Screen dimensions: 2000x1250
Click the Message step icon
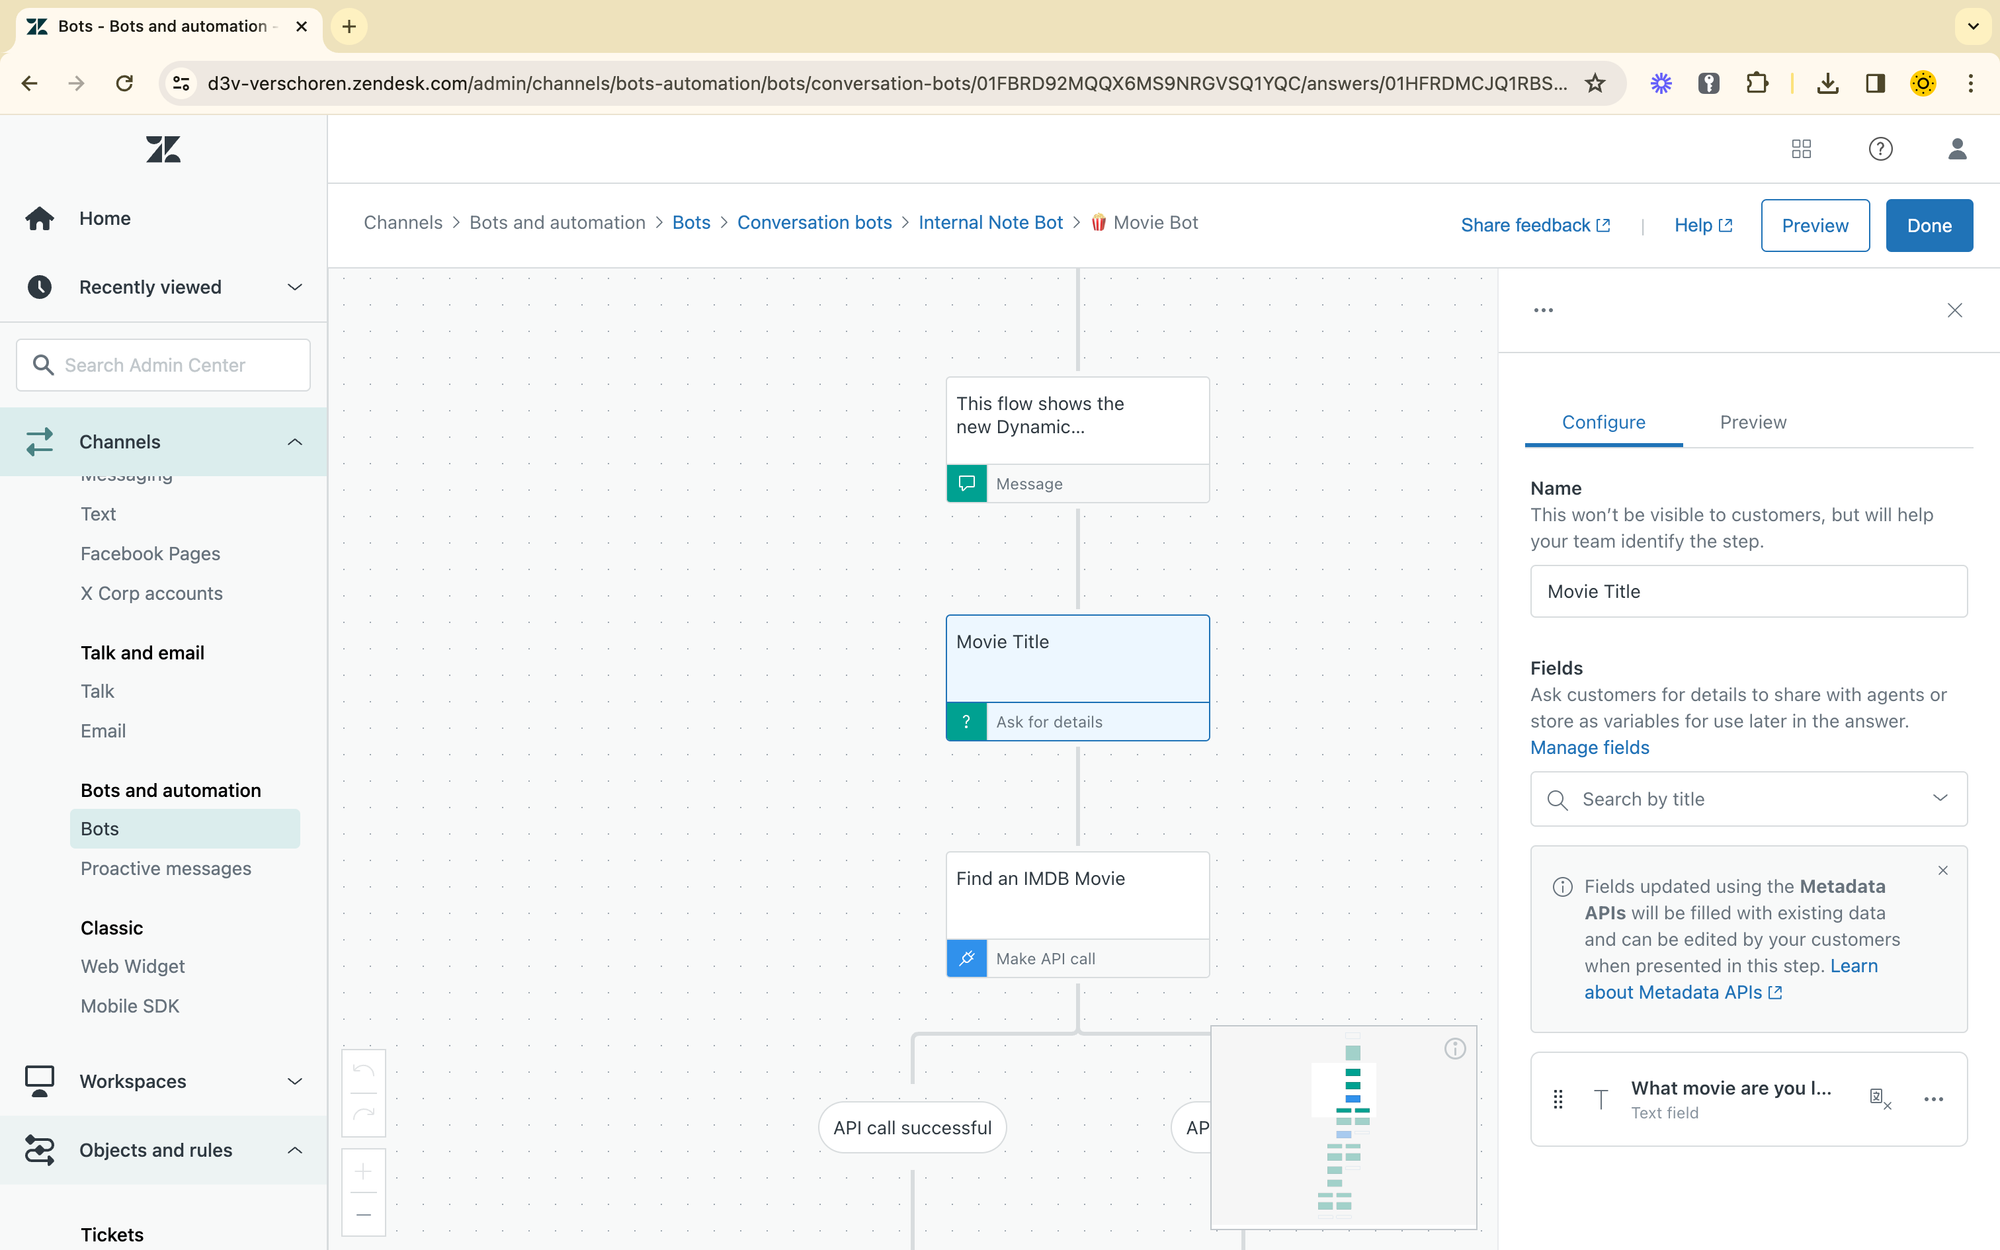click(966, 484)
